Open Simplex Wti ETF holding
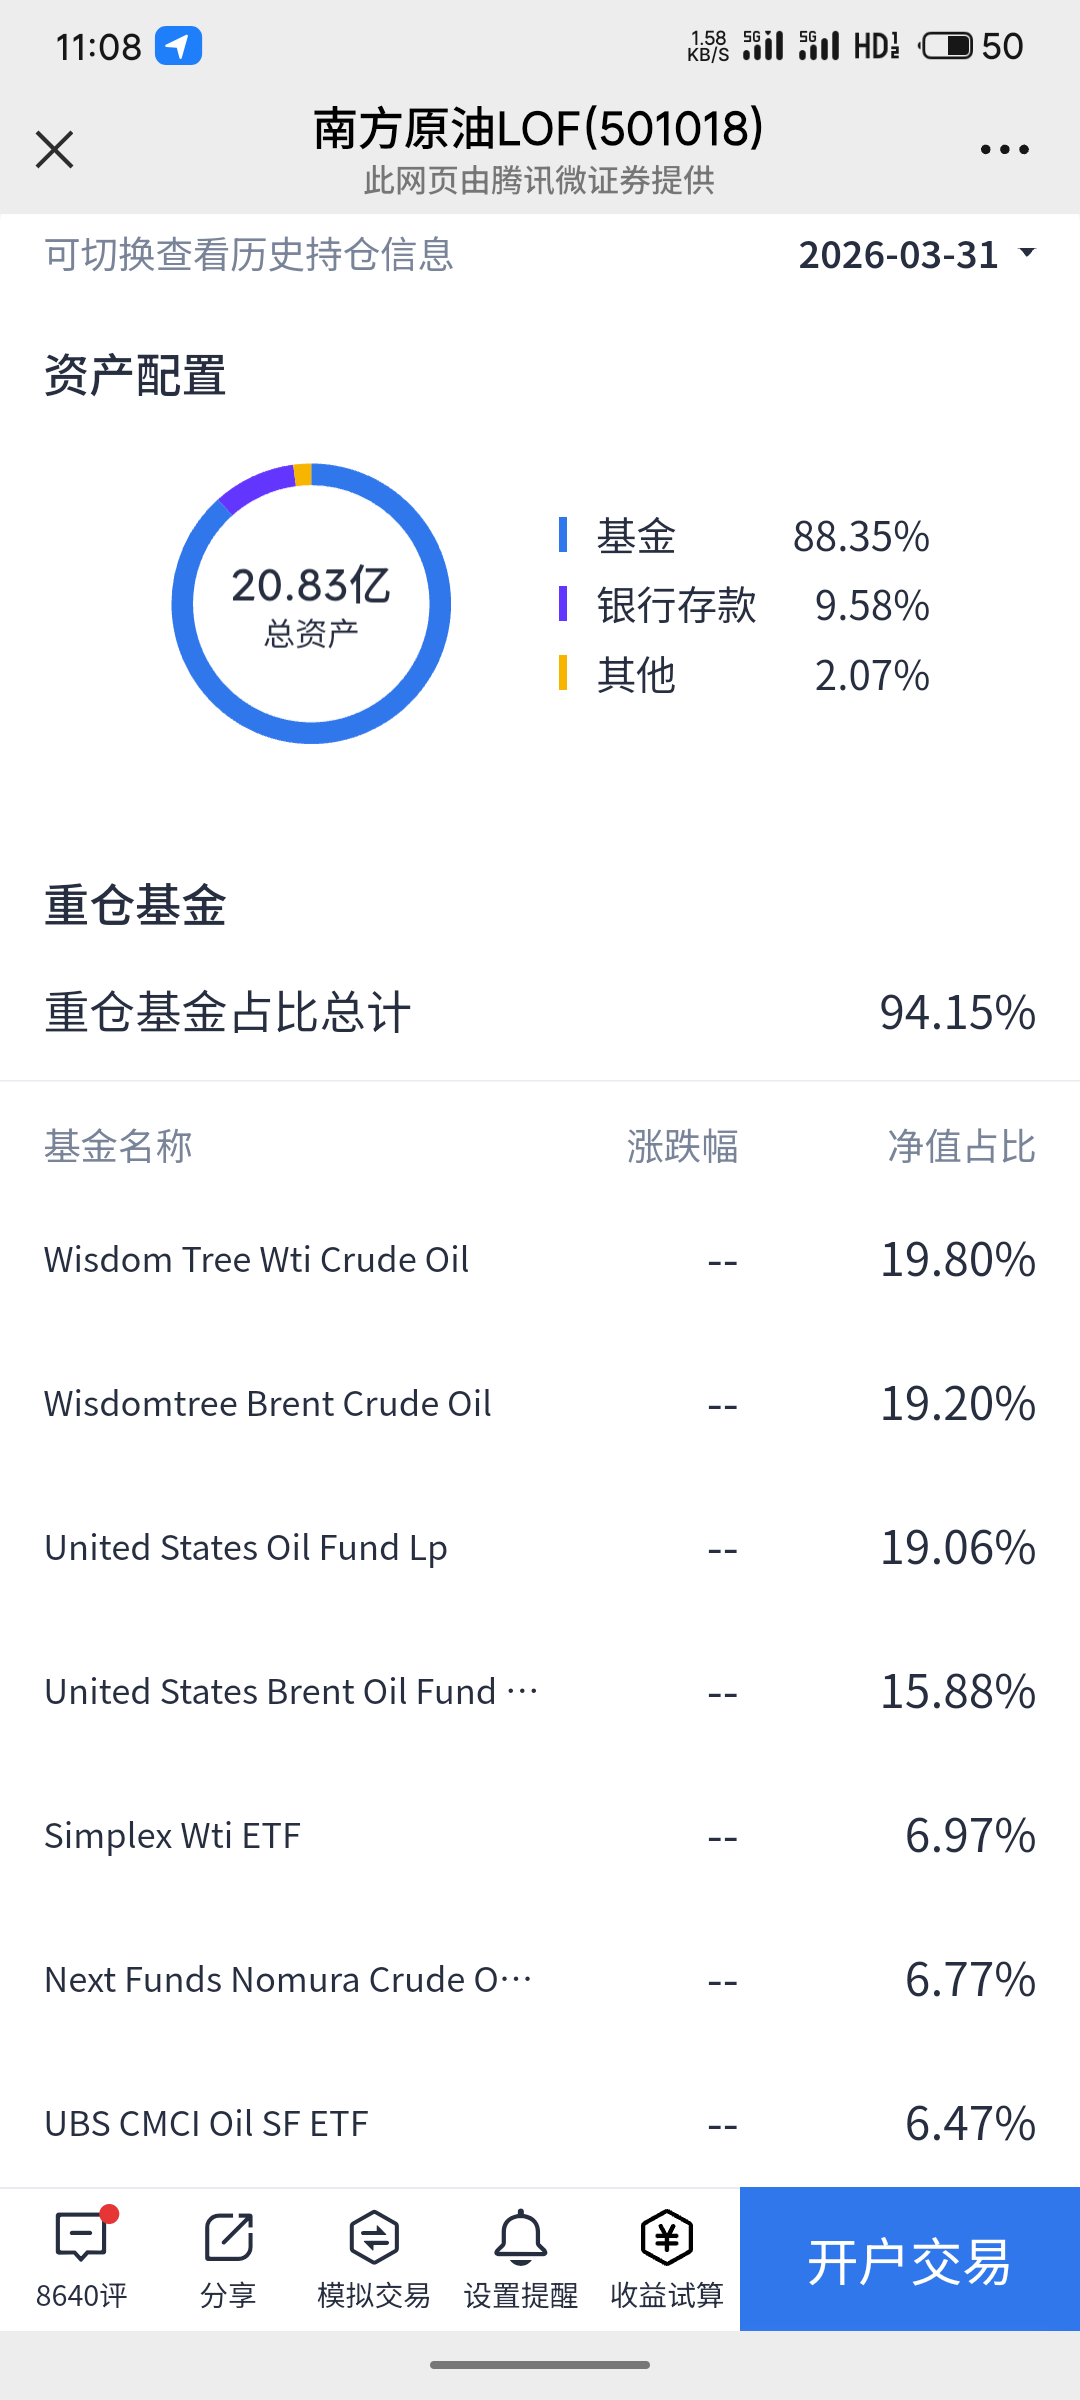1080x2400 pixels. [540, 1835]
